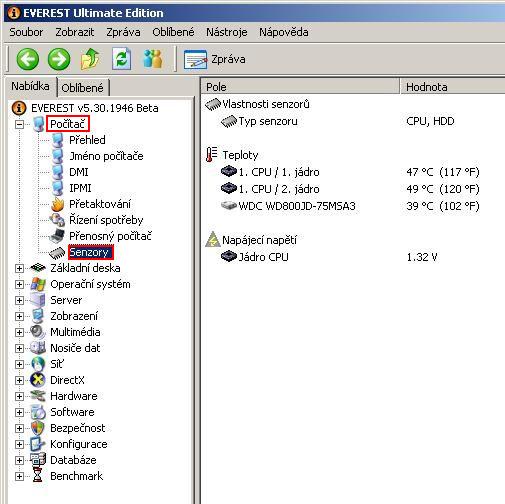This screenshot has width=505, height=504.
Task: Select the 1. CPU / 2. jádro row
Action: pyautogui.click(x=279, y=189)
